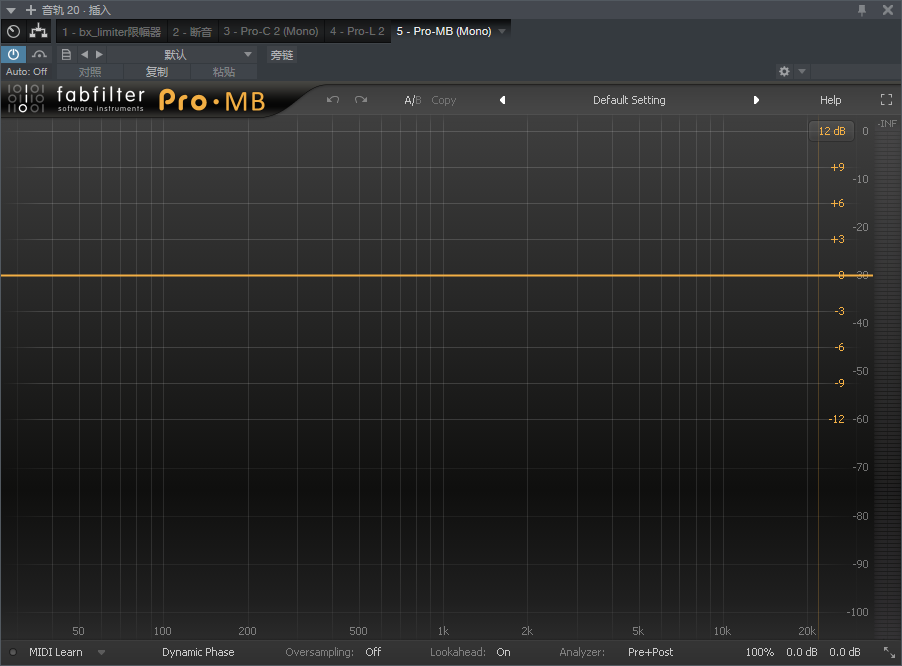Go to next preset arrow in host bar
The height and width of the screenshot is (666, 902).
click(100, 55)
